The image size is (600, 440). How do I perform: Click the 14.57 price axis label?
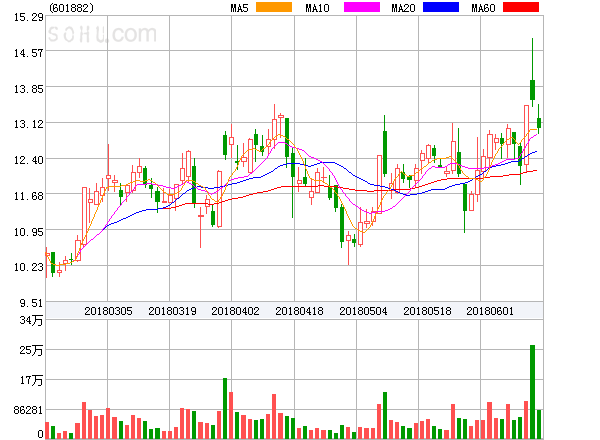tap(29, 53)
